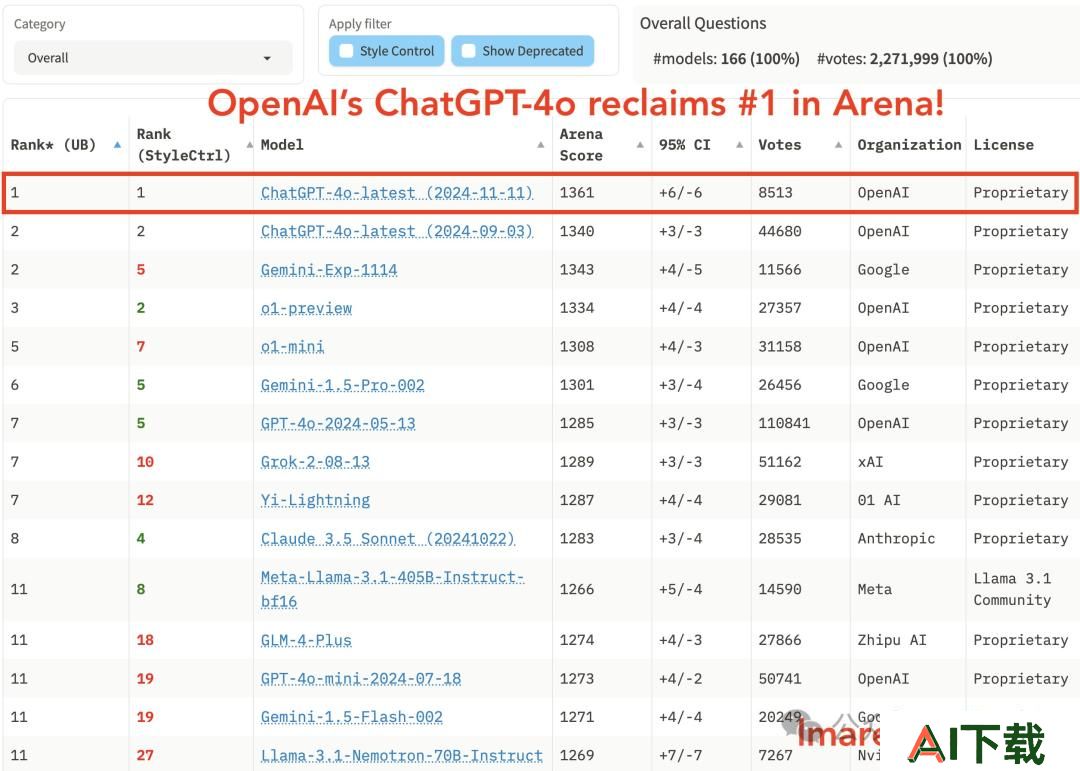
Task: Visit the GPT-4o-mini-2024-07-18 link
Action: (361, 679)
